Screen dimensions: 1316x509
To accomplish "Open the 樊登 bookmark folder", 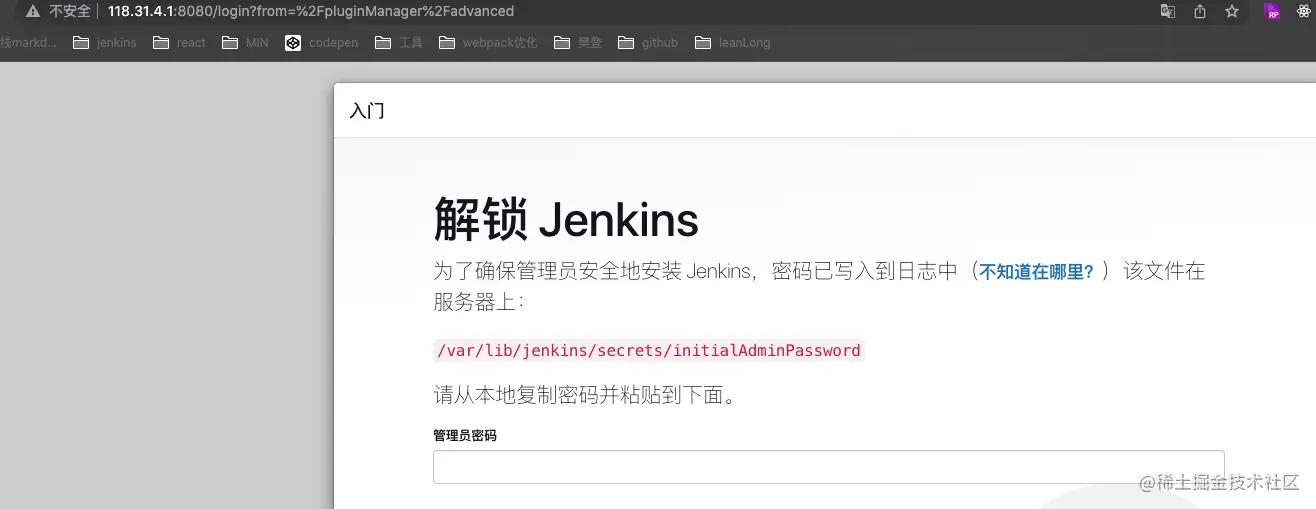I will 577,43.
